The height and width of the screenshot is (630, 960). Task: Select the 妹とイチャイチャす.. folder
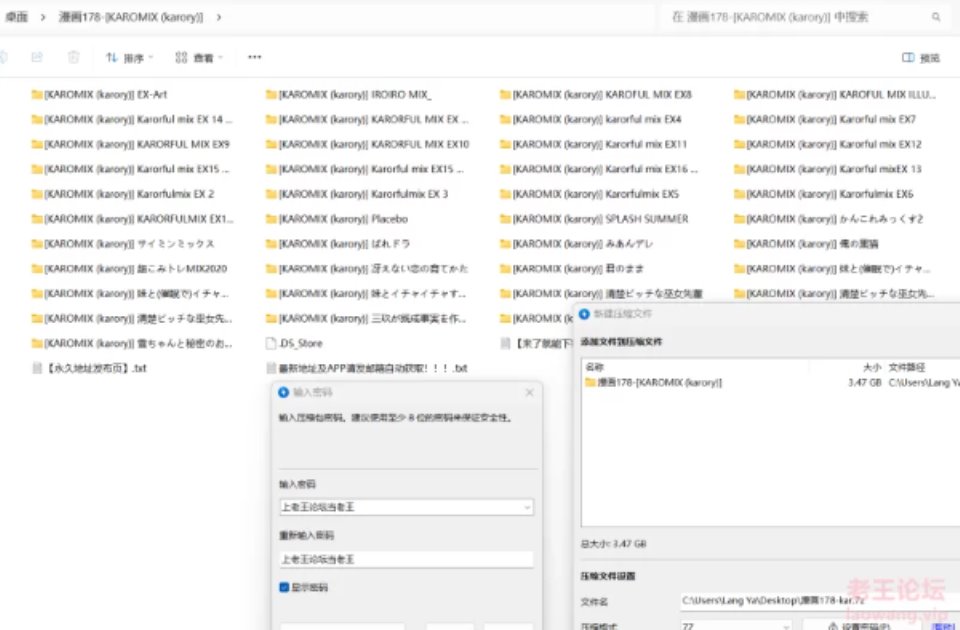(x=366, y=294)
